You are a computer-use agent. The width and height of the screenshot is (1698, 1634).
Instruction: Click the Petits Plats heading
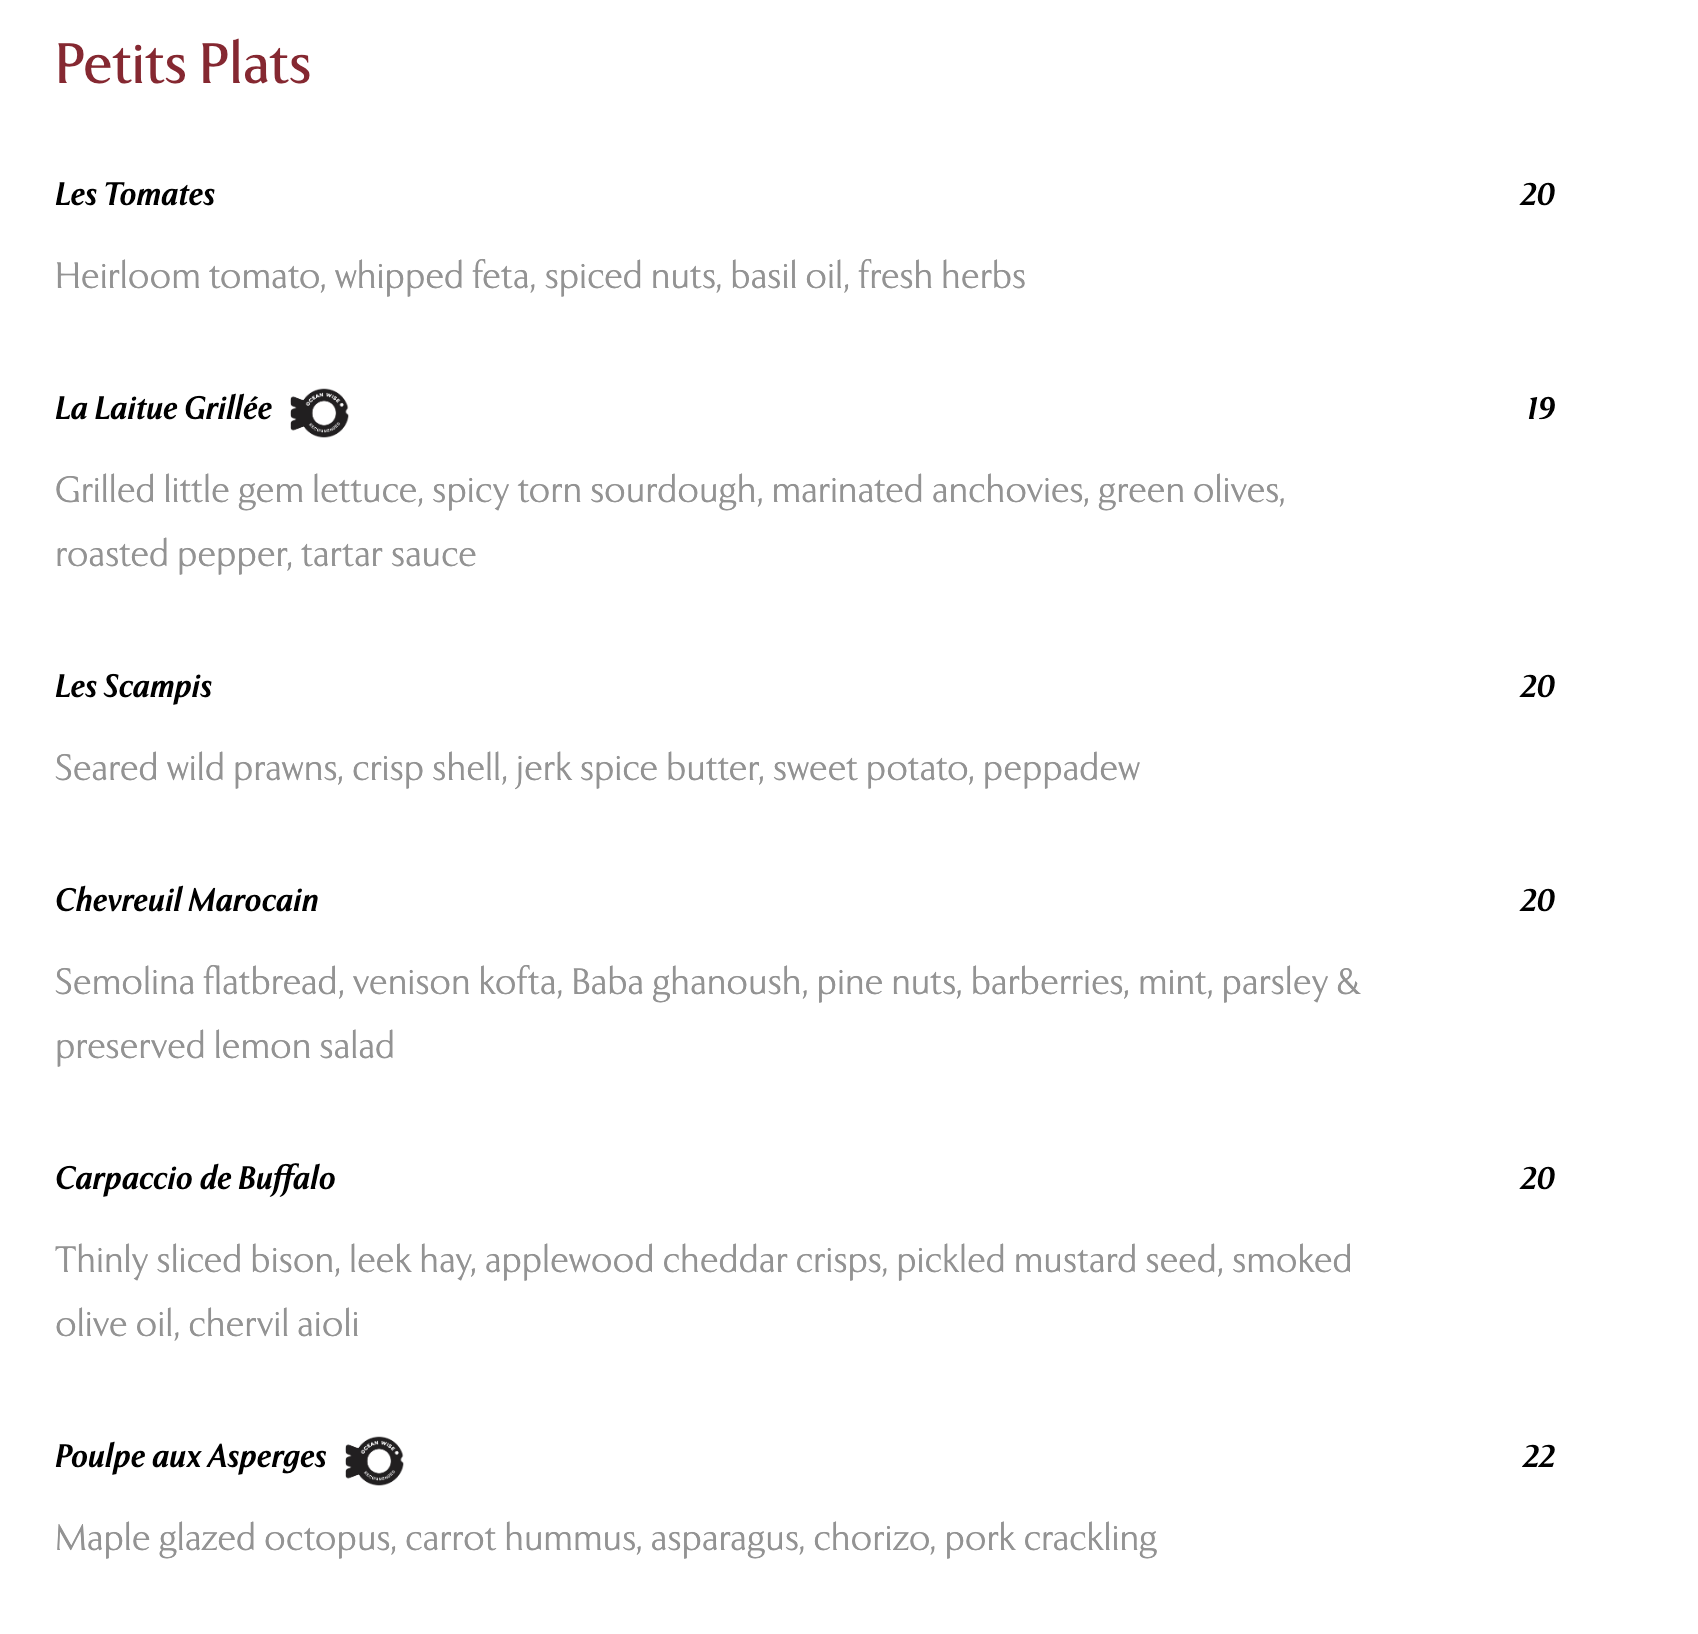(x=183, y=64)
